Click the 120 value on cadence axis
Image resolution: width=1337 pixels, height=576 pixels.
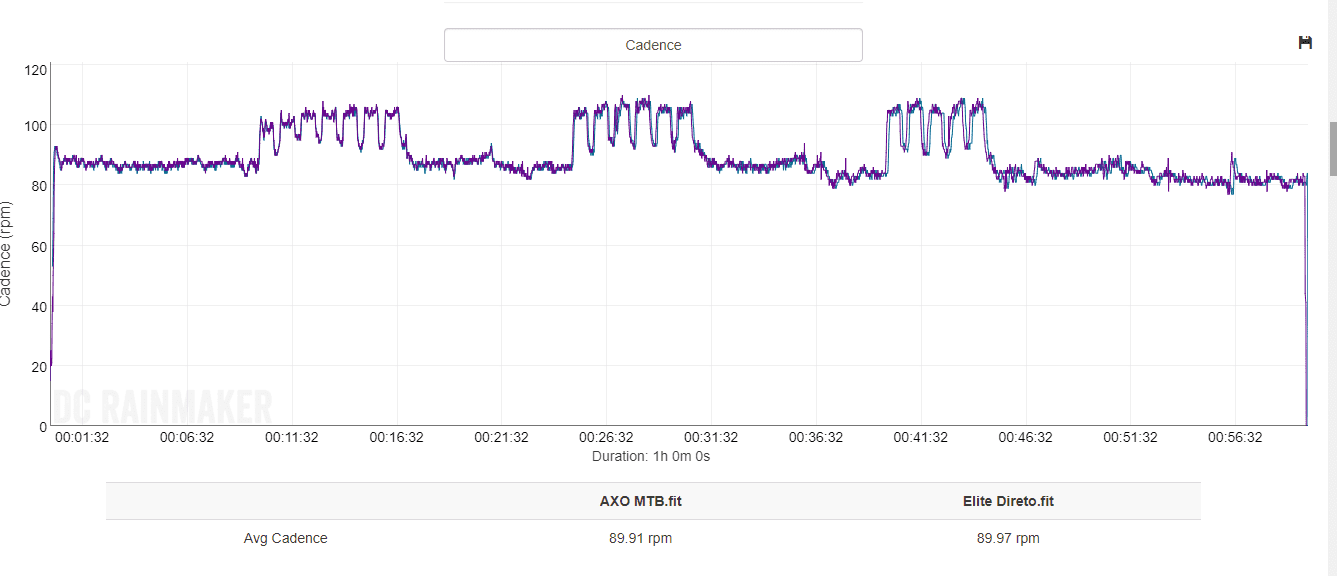36,70
